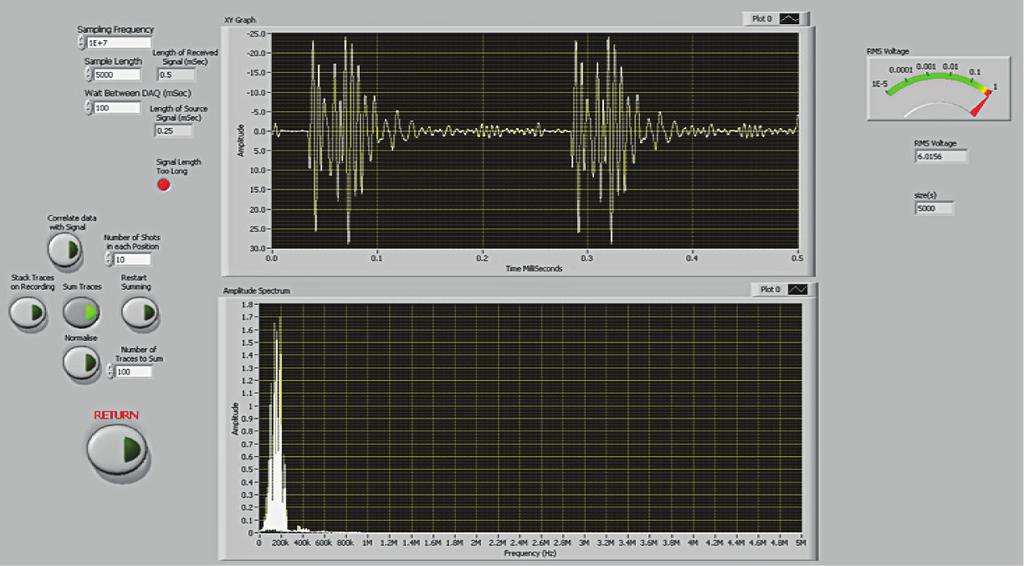Click the XY Graph waveform plot area
Image resolution: width=1024 pixels, height=566 pixels.
tap(534, 141)
